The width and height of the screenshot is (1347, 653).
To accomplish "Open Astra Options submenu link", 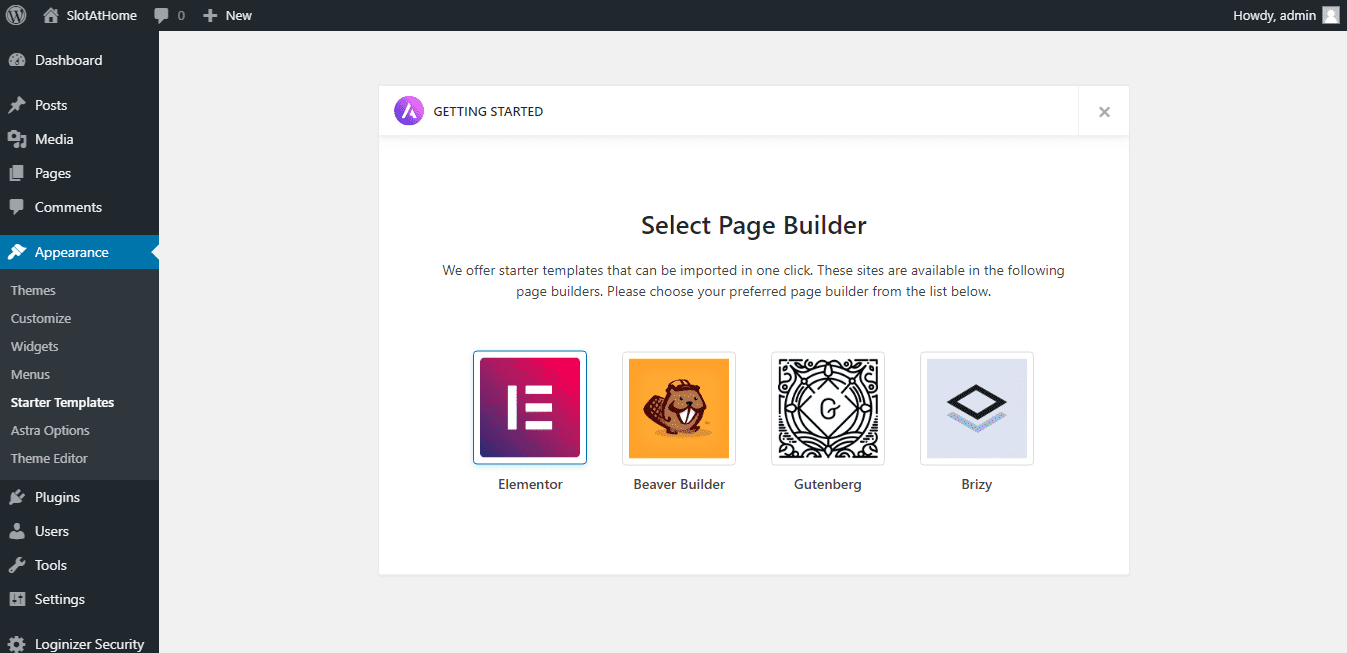I will tap(50, 430).
